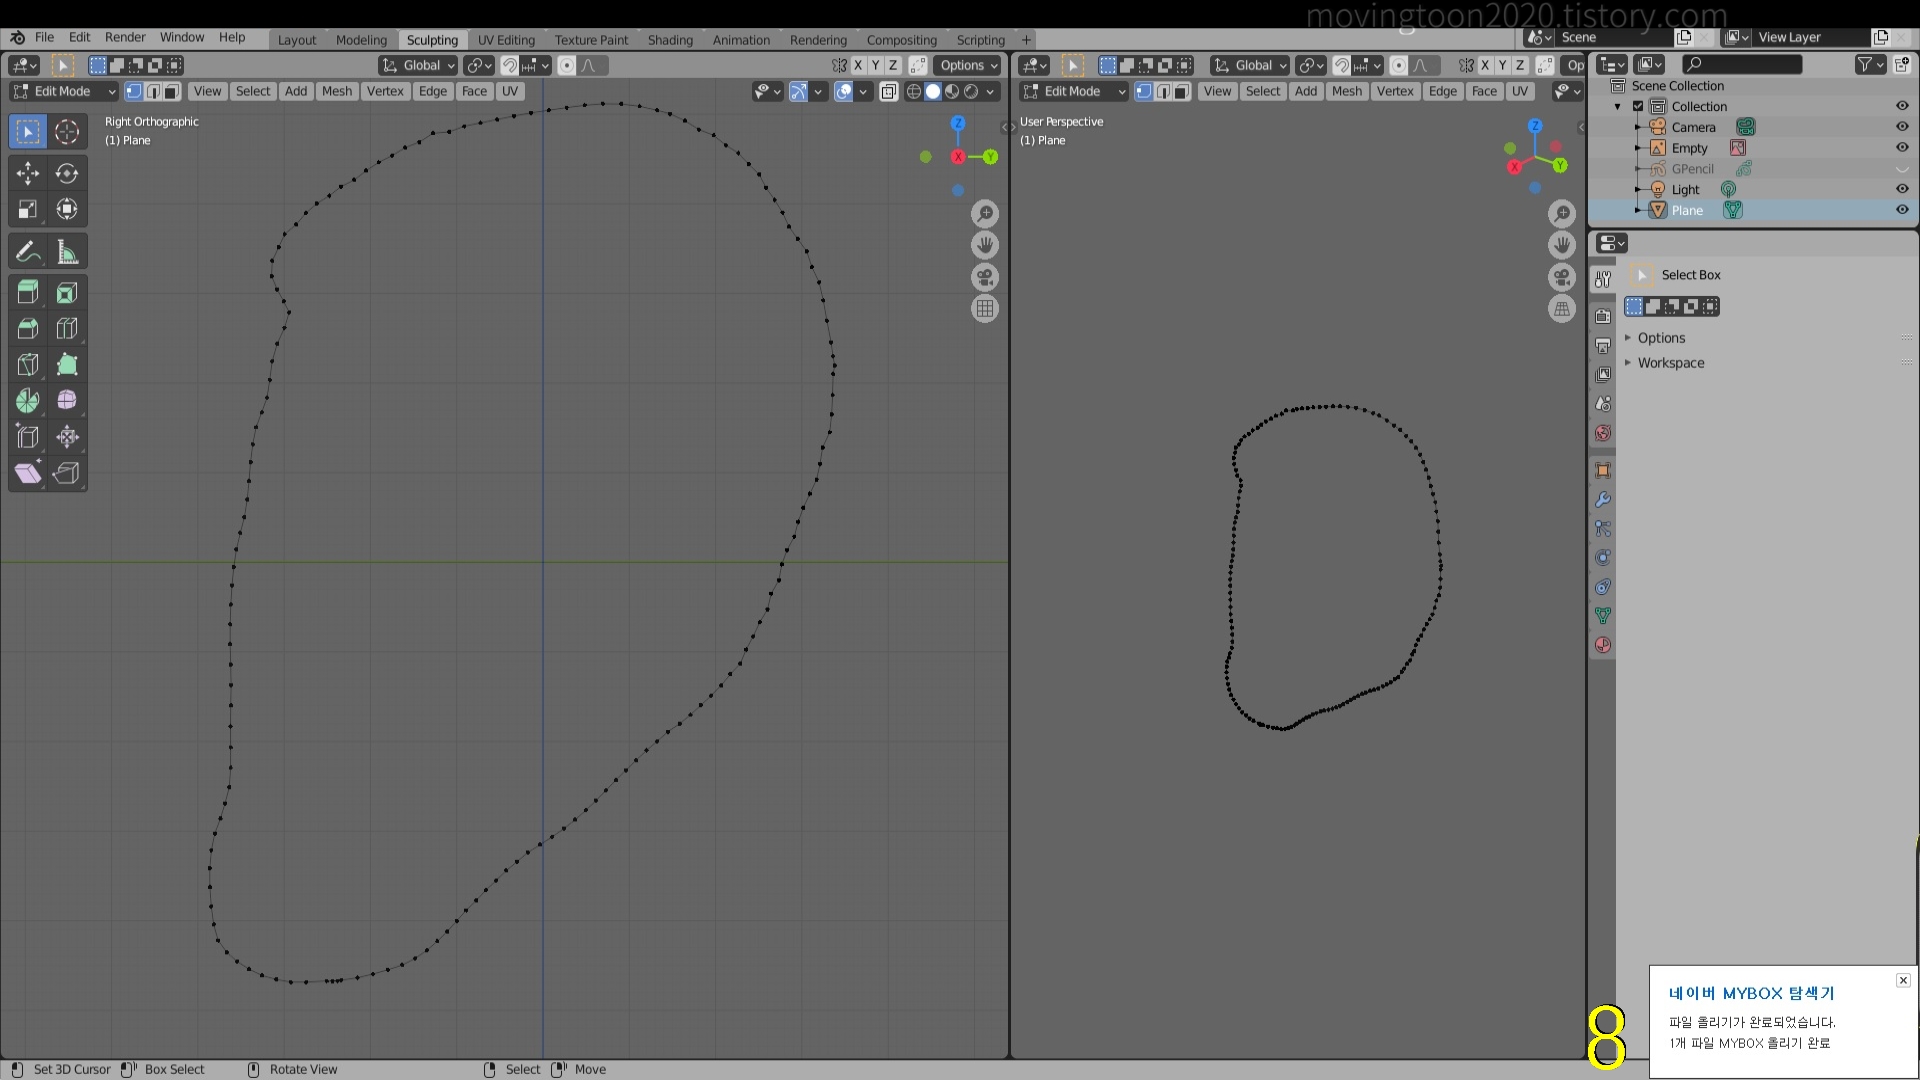Collapse the Collection tree in outliner

point(1618,106)
